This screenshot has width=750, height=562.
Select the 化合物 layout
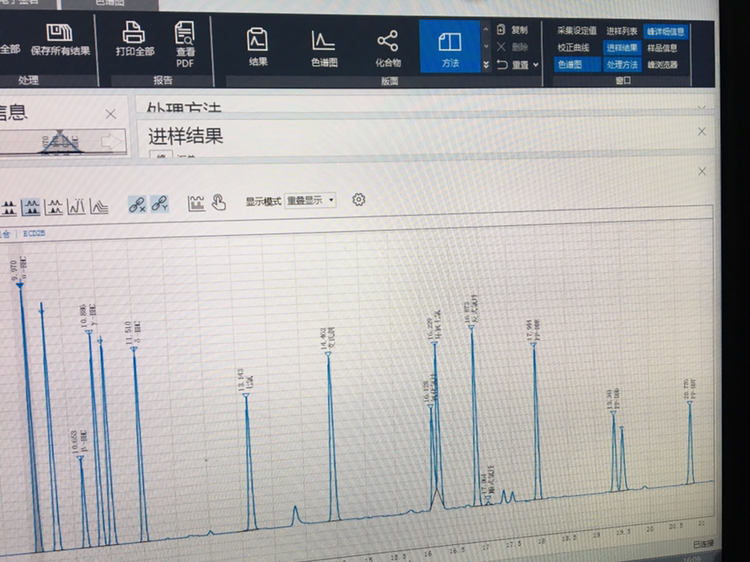coord(387,48)
